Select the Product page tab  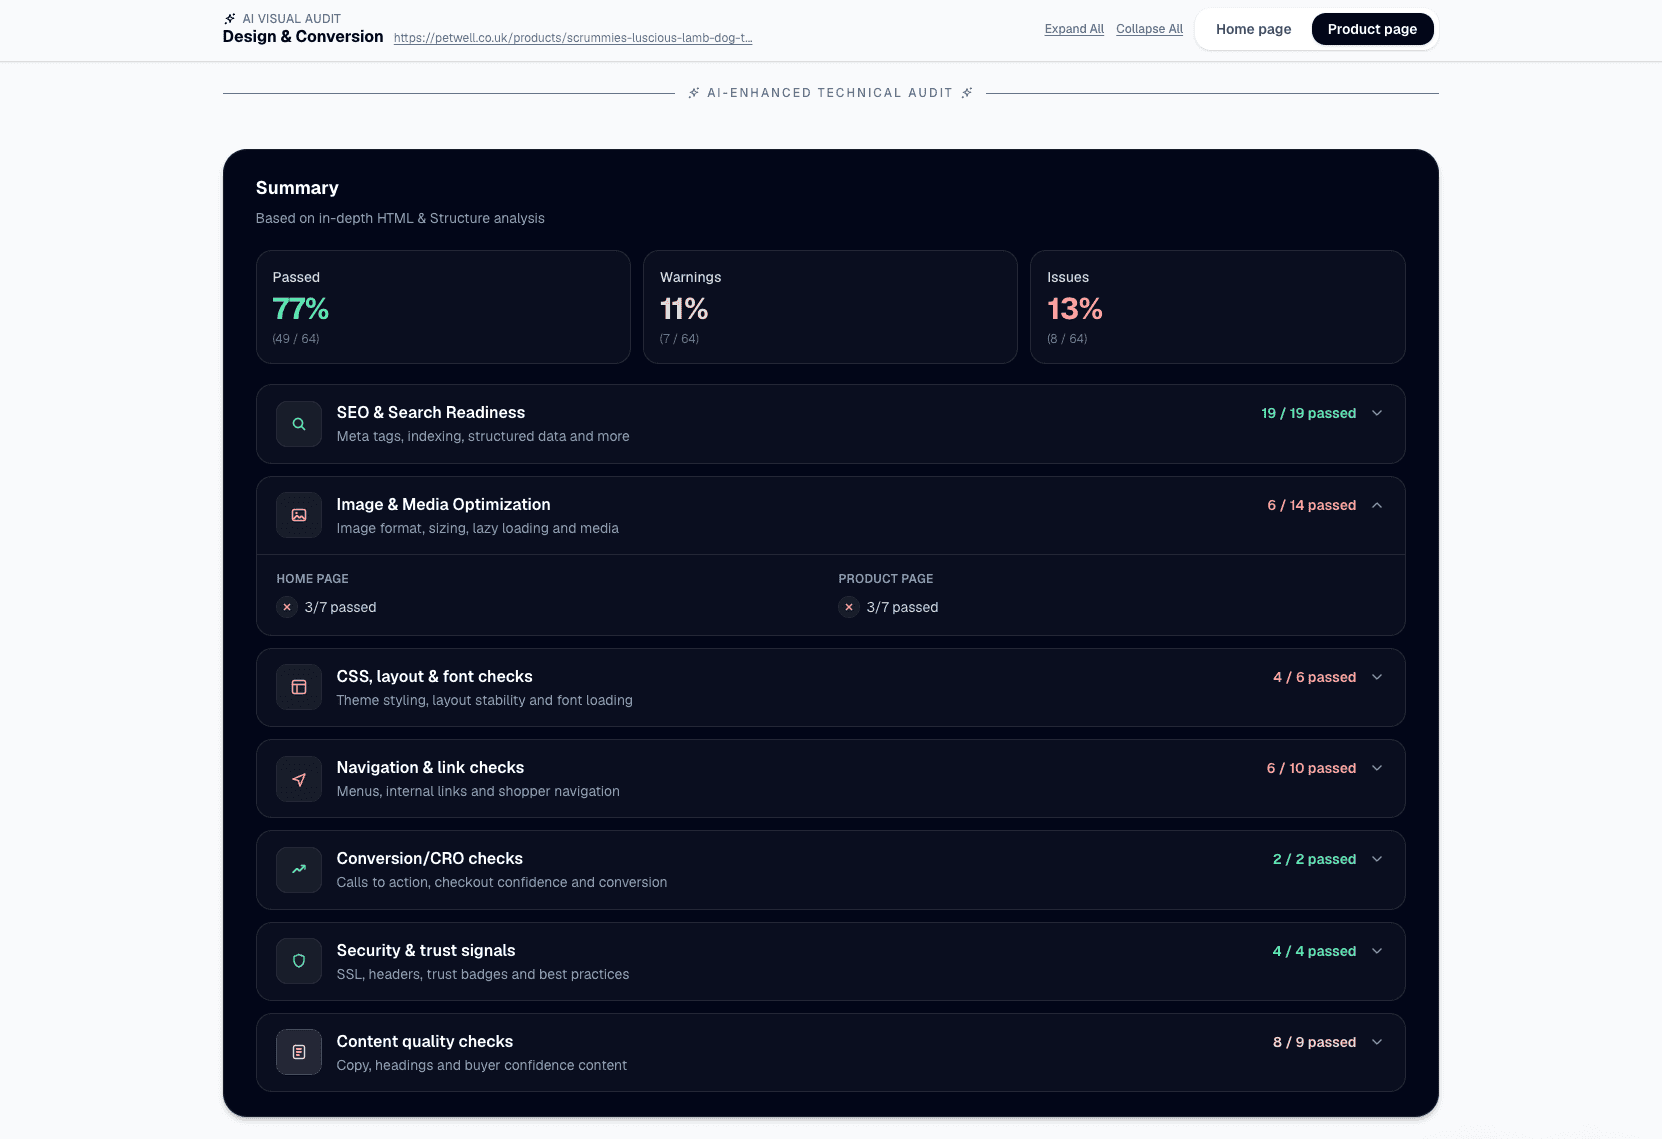coord(1372,29)
